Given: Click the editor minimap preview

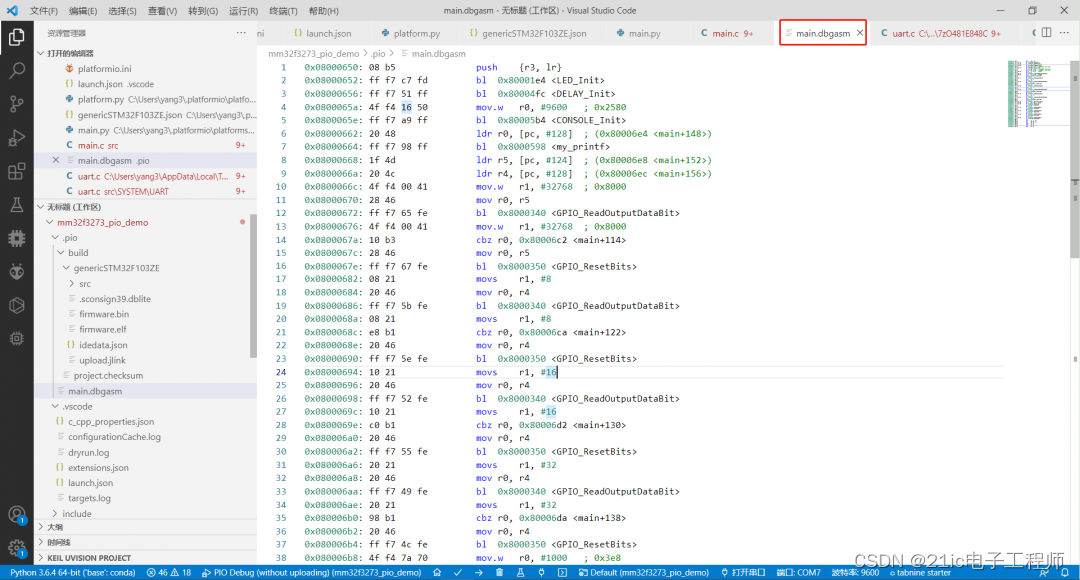Looking at the screenshot, I should (1037, 94).
